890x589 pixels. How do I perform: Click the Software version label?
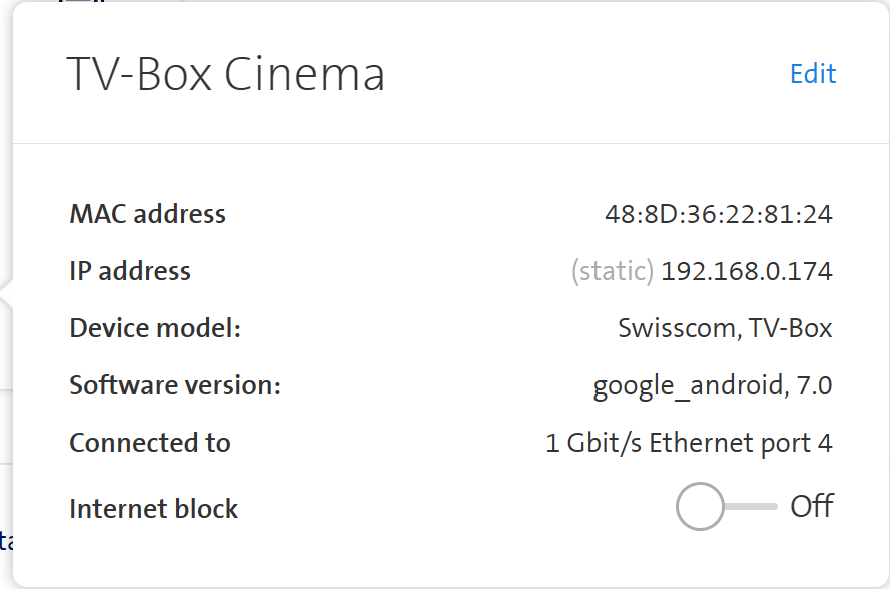coord(175,385)
